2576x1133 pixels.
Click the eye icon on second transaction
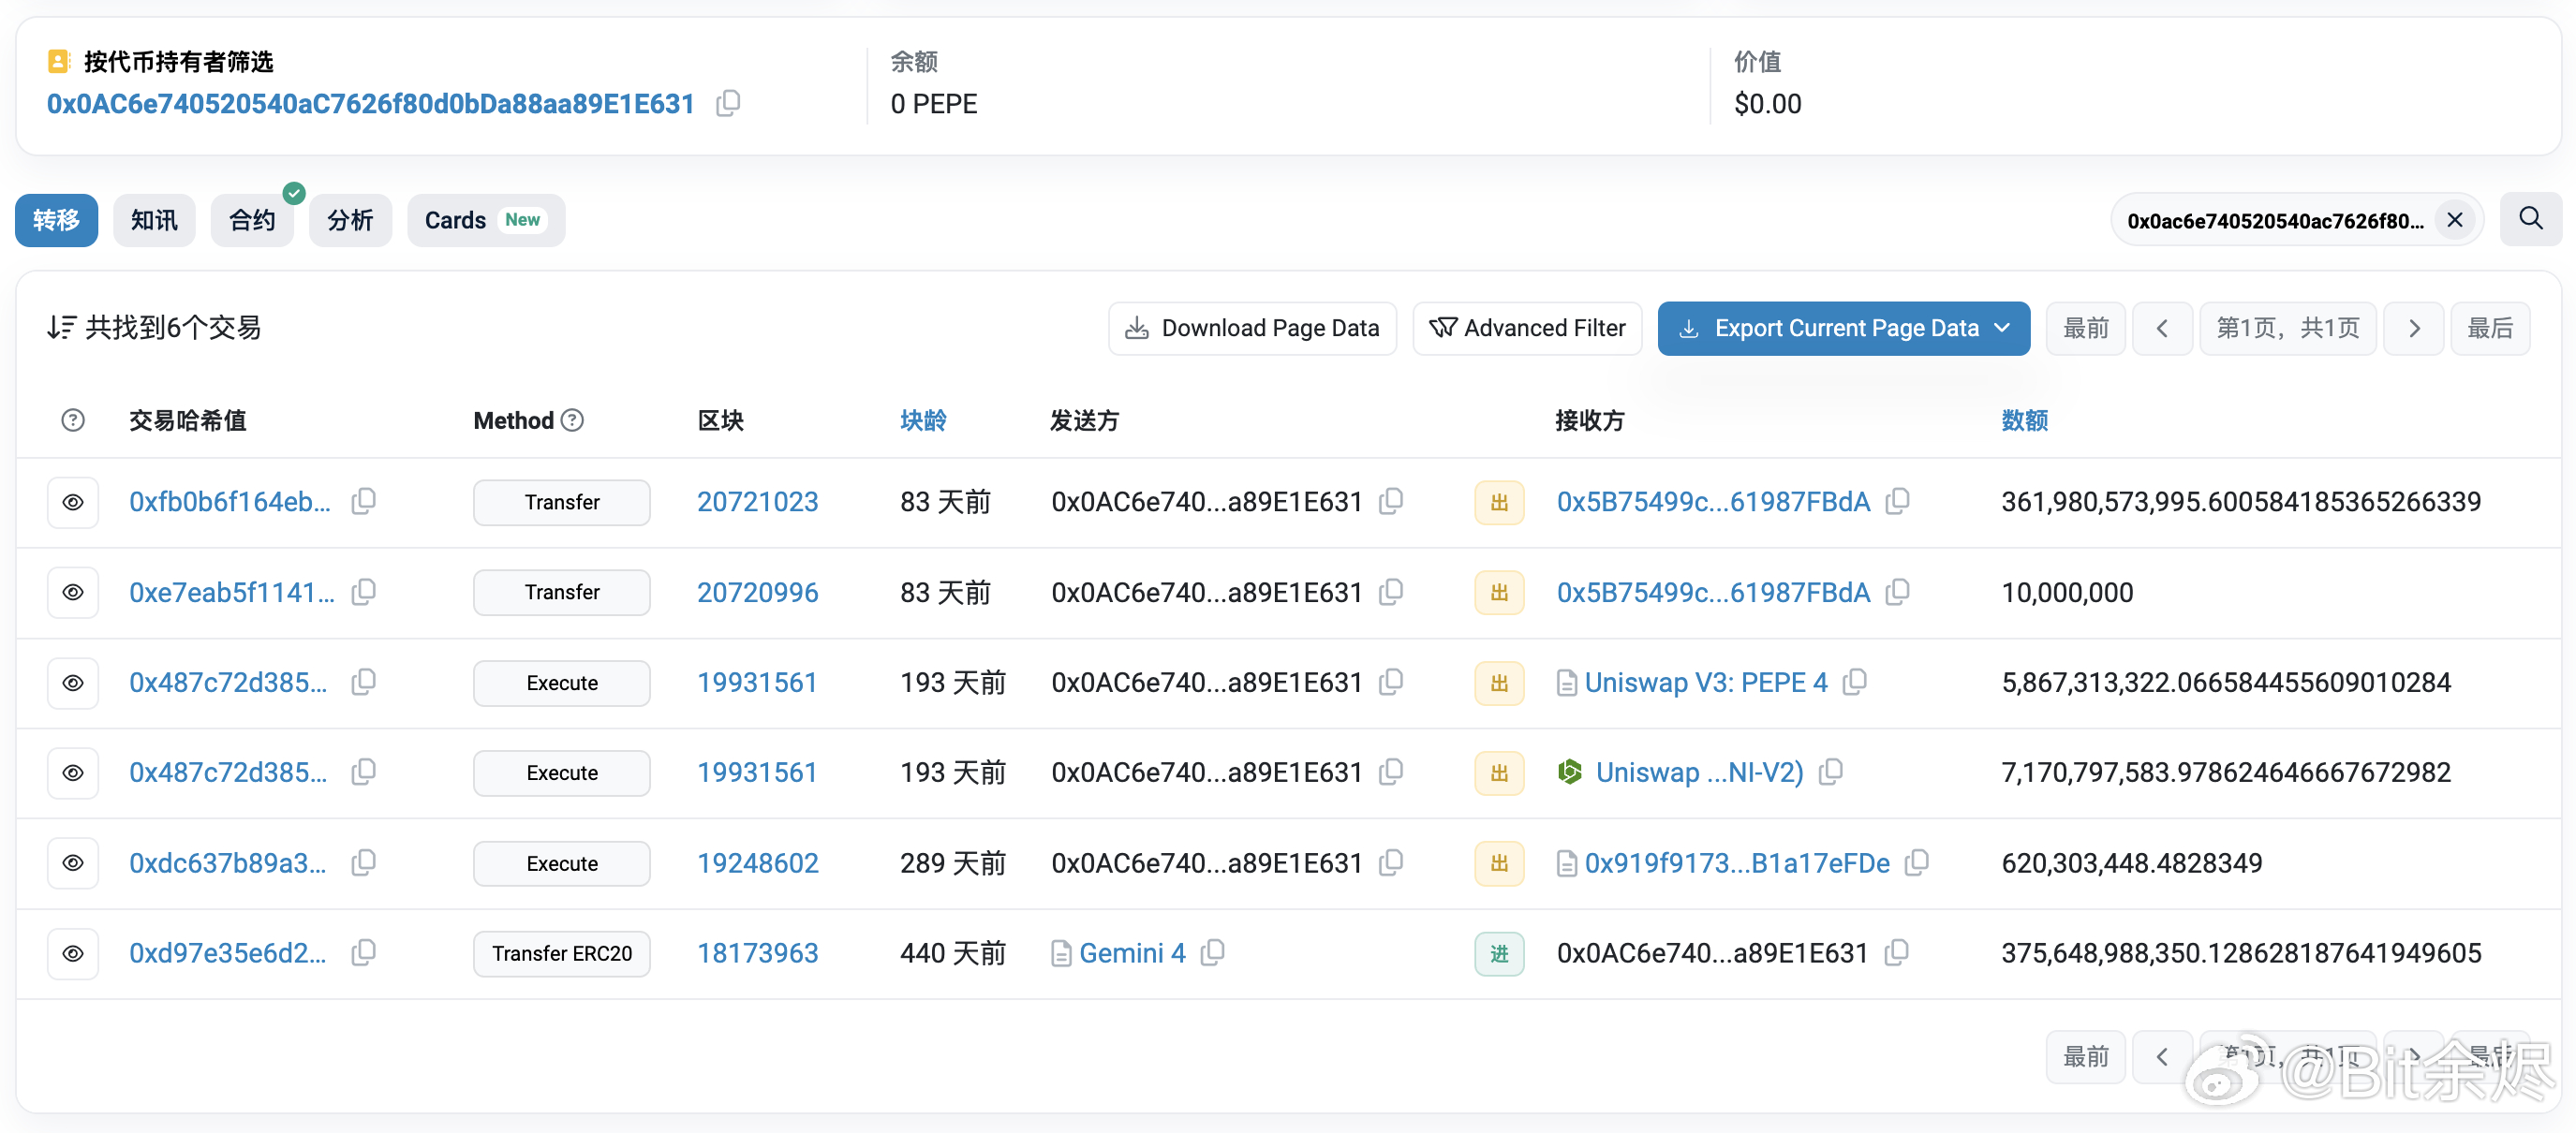point(74,591)
